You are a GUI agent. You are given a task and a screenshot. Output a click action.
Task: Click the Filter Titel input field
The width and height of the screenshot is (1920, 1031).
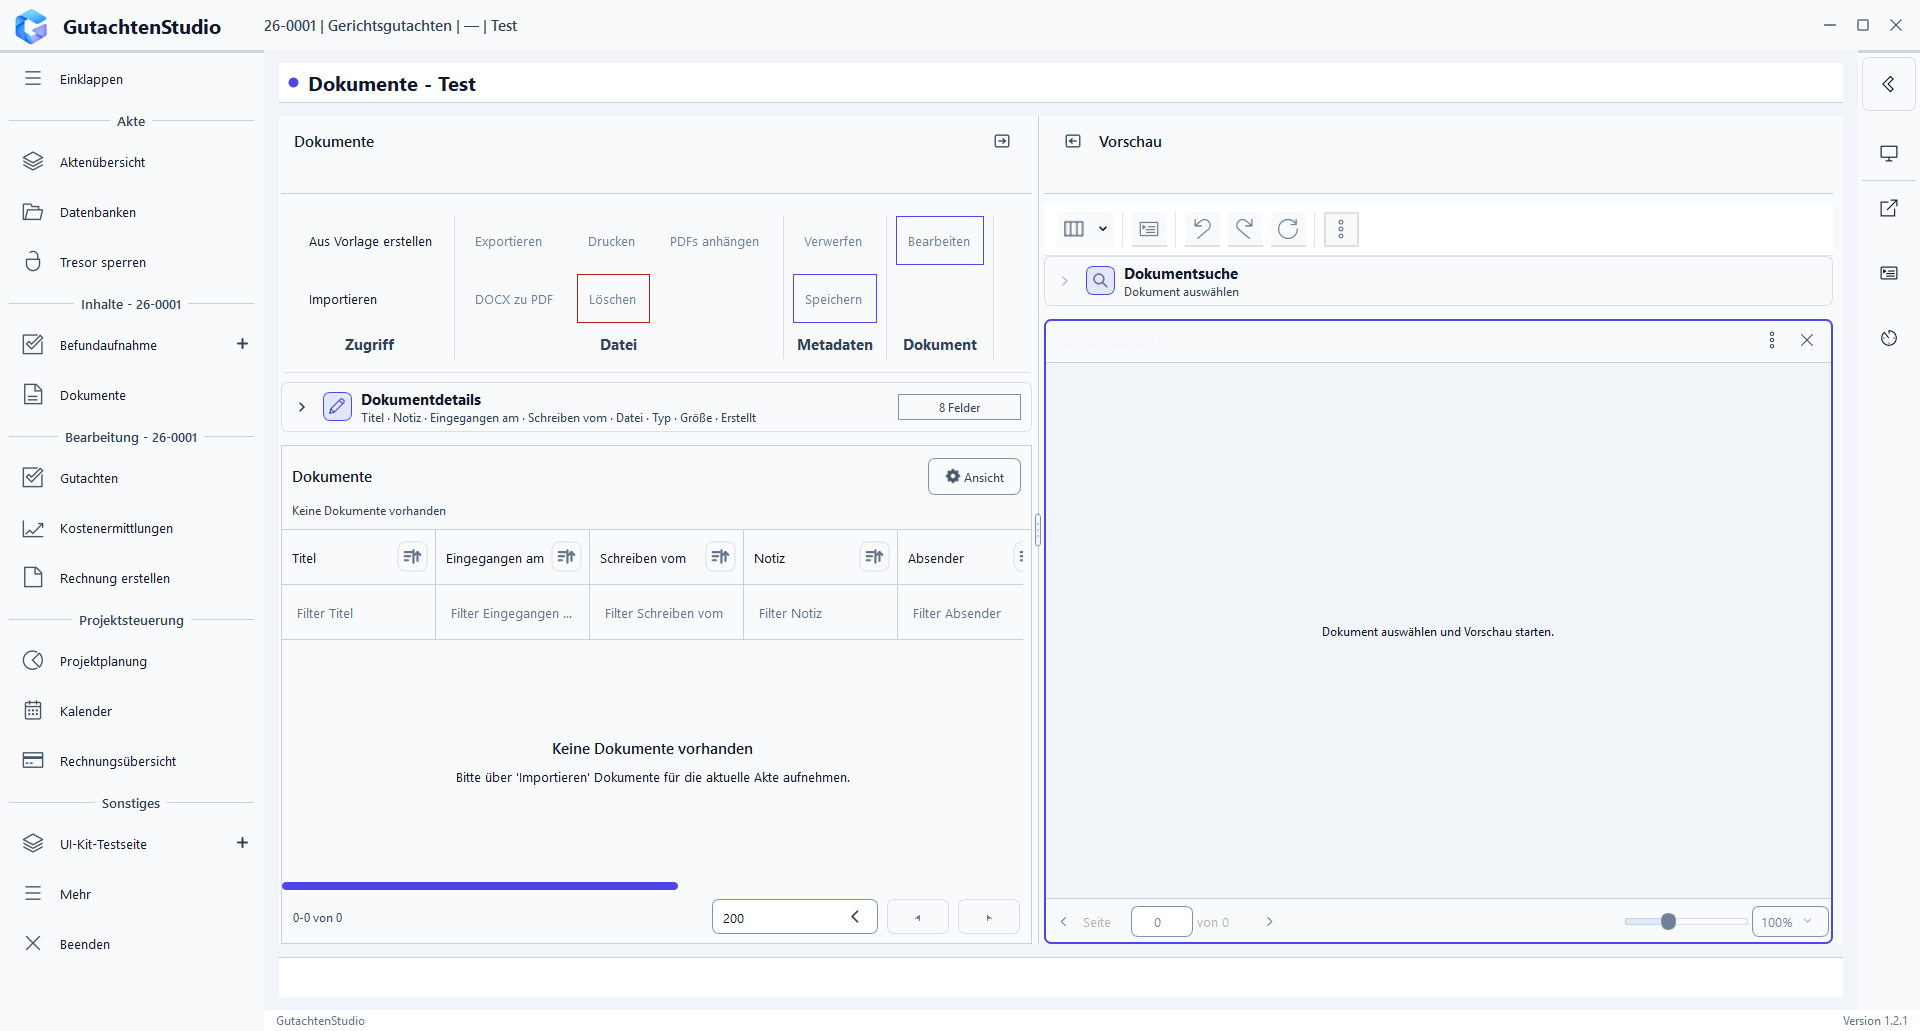[359, 613]
